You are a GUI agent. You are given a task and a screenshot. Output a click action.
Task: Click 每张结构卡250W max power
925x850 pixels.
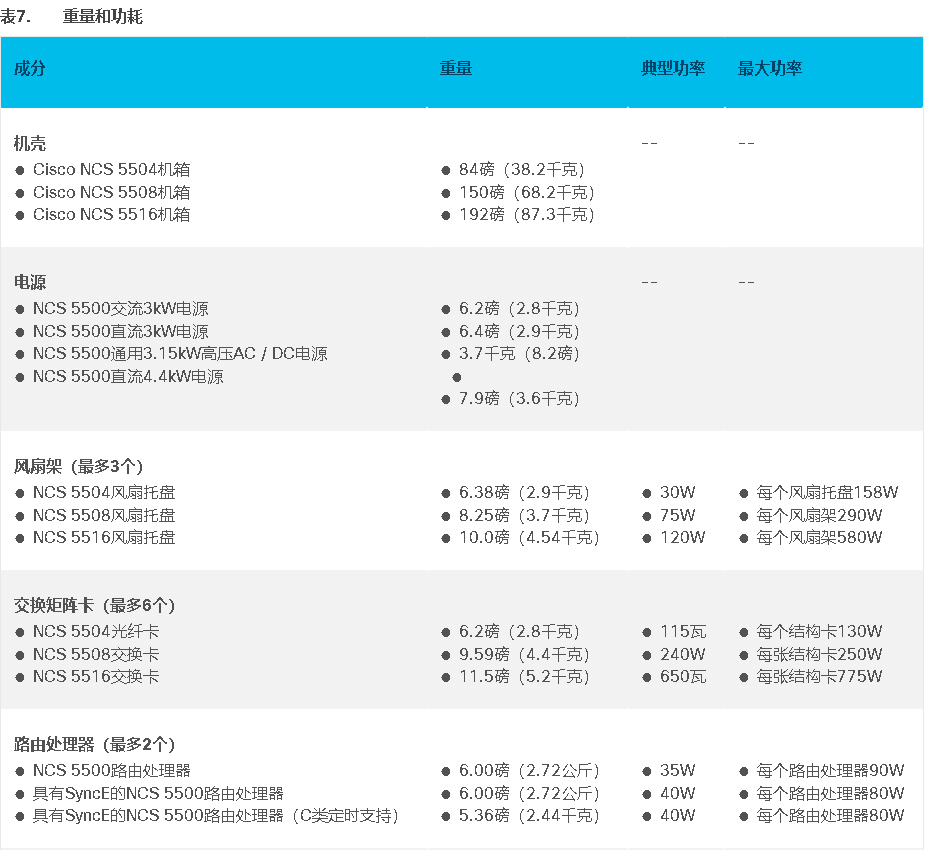pos(819,655)
